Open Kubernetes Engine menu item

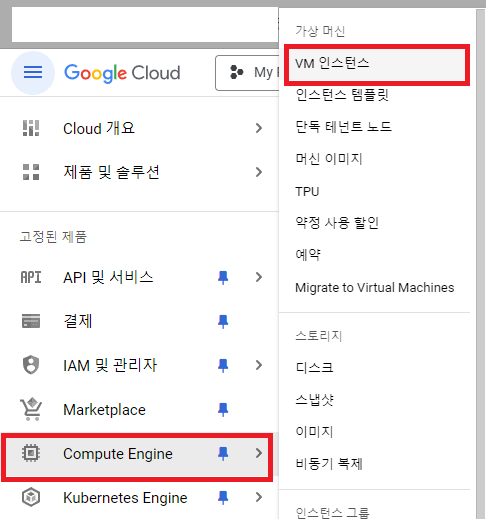pos(139,497)
